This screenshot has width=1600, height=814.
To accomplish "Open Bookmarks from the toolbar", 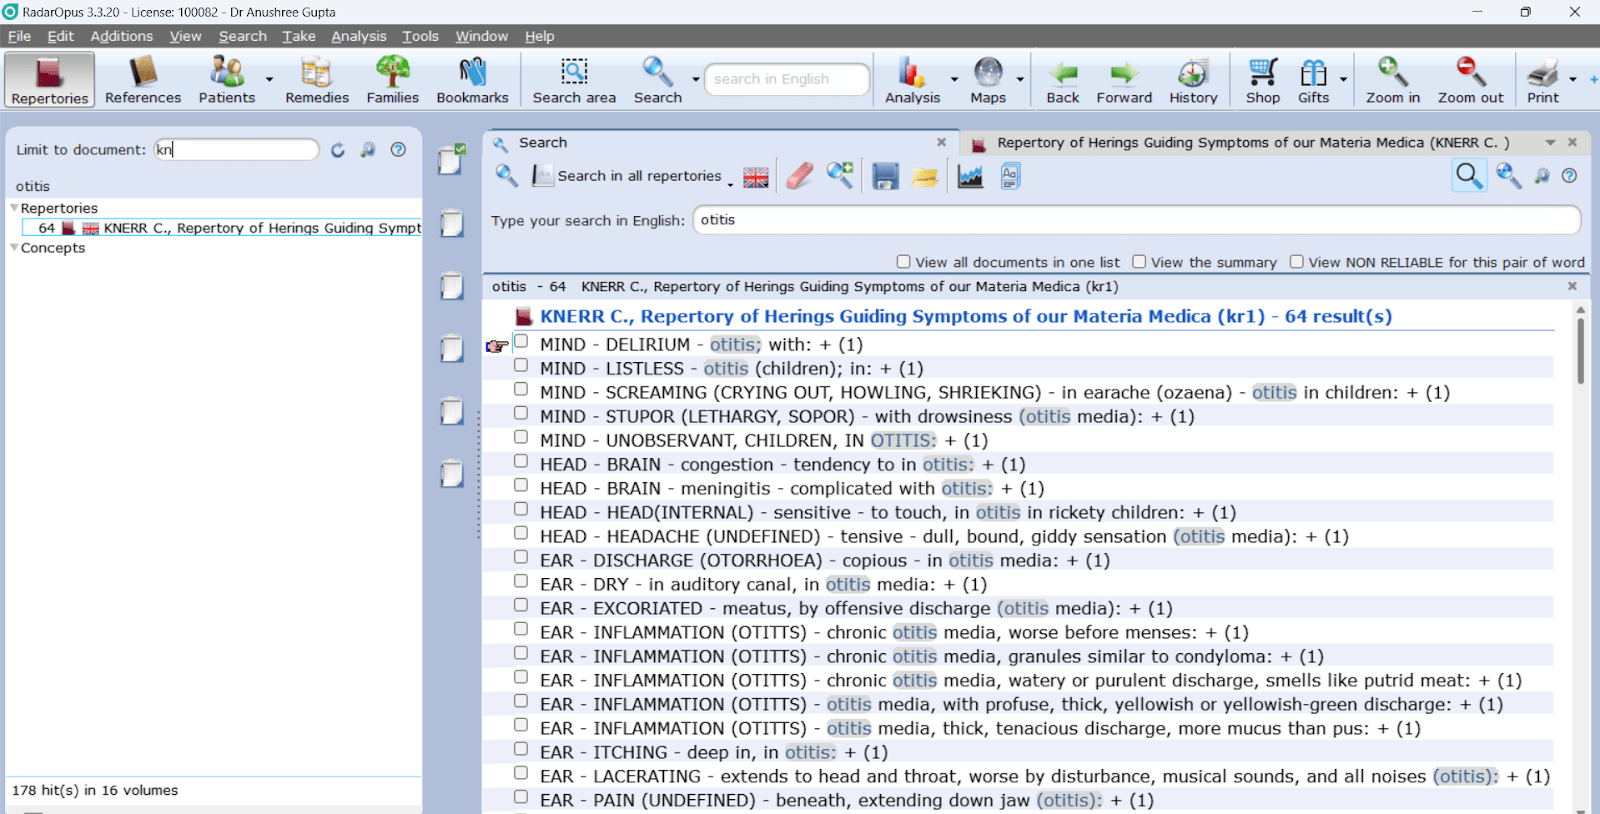I will (472, 80).
